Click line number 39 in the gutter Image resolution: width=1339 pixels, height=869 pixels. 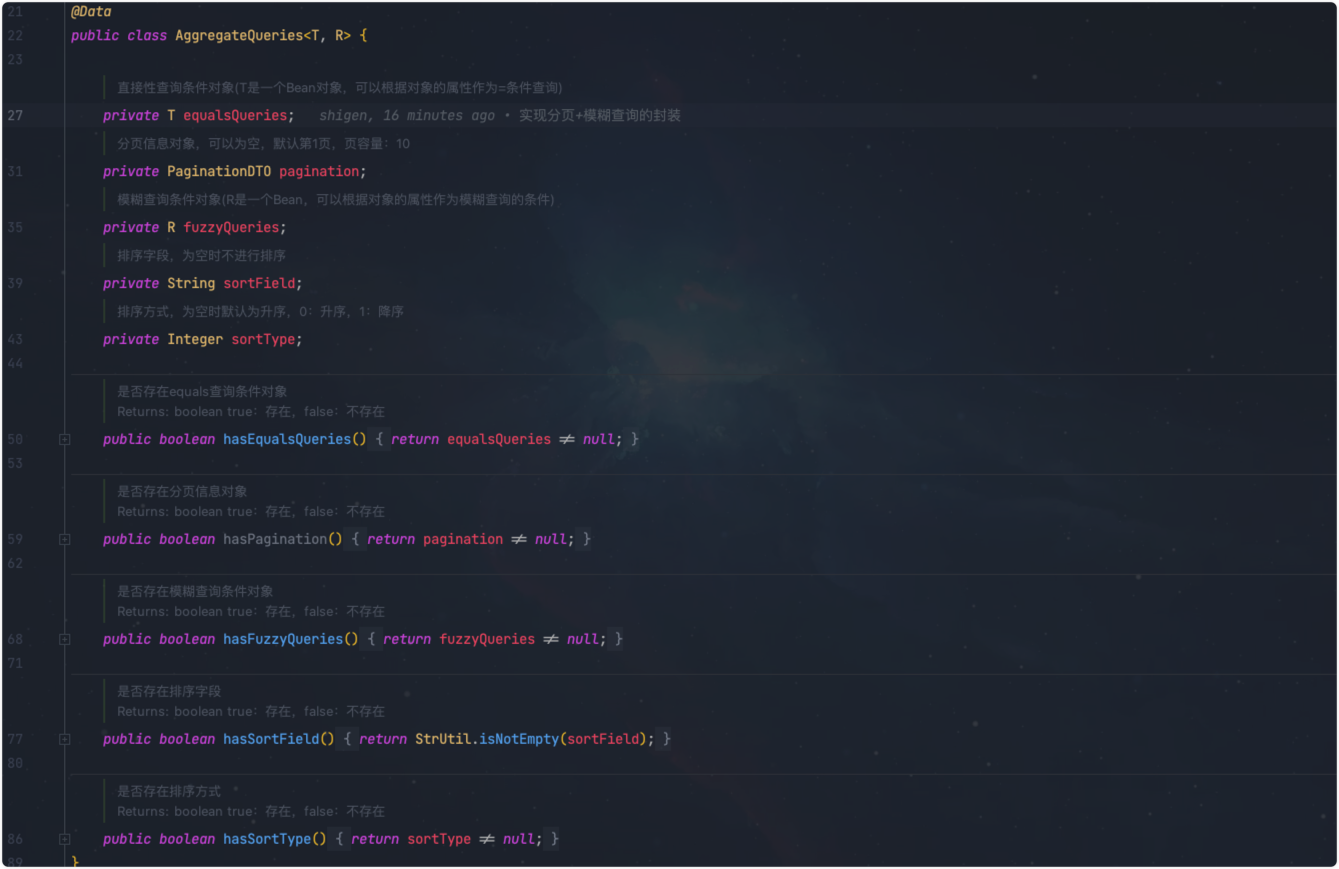14,284
